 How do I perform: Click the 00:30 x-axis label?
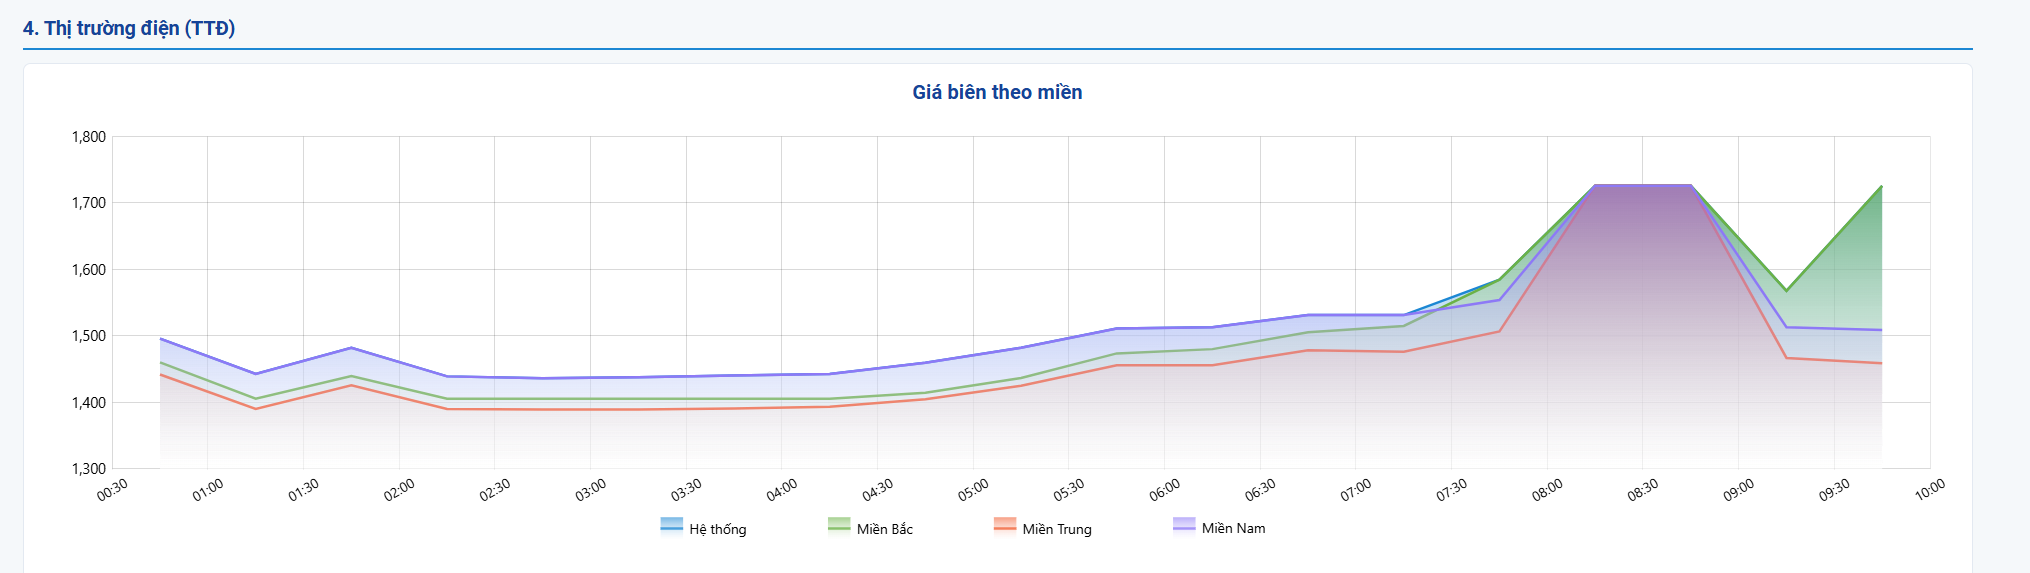point(112,490)
